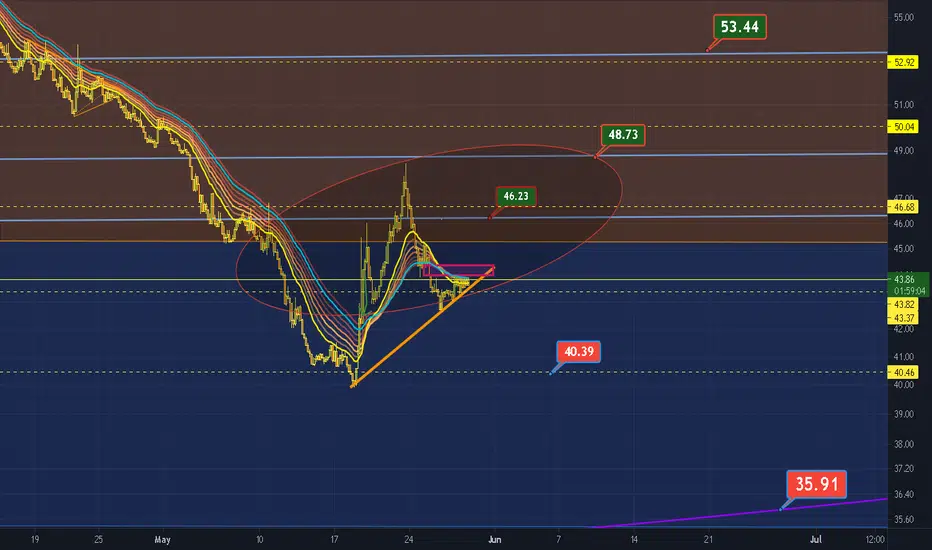This screenshot has height=550, width=932.
Task: Click the 10 date label on time axis
Action: [259, 540]
